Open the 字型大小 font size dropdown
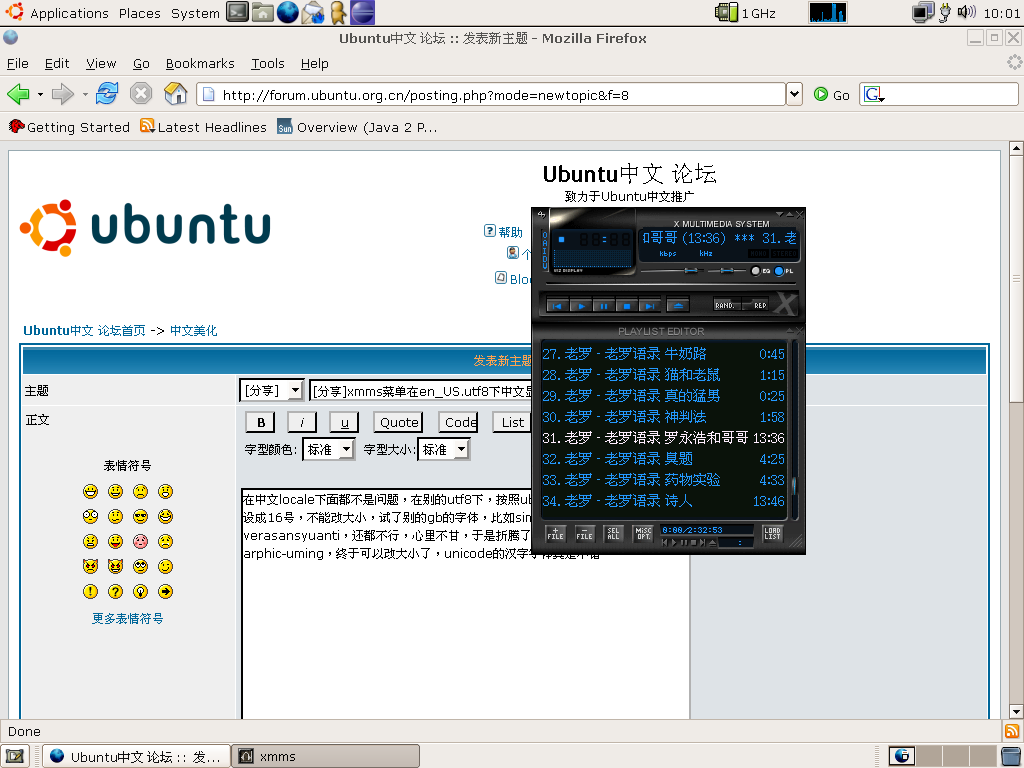The height and width of the screenshot is (768, 1024). [444, 449]
